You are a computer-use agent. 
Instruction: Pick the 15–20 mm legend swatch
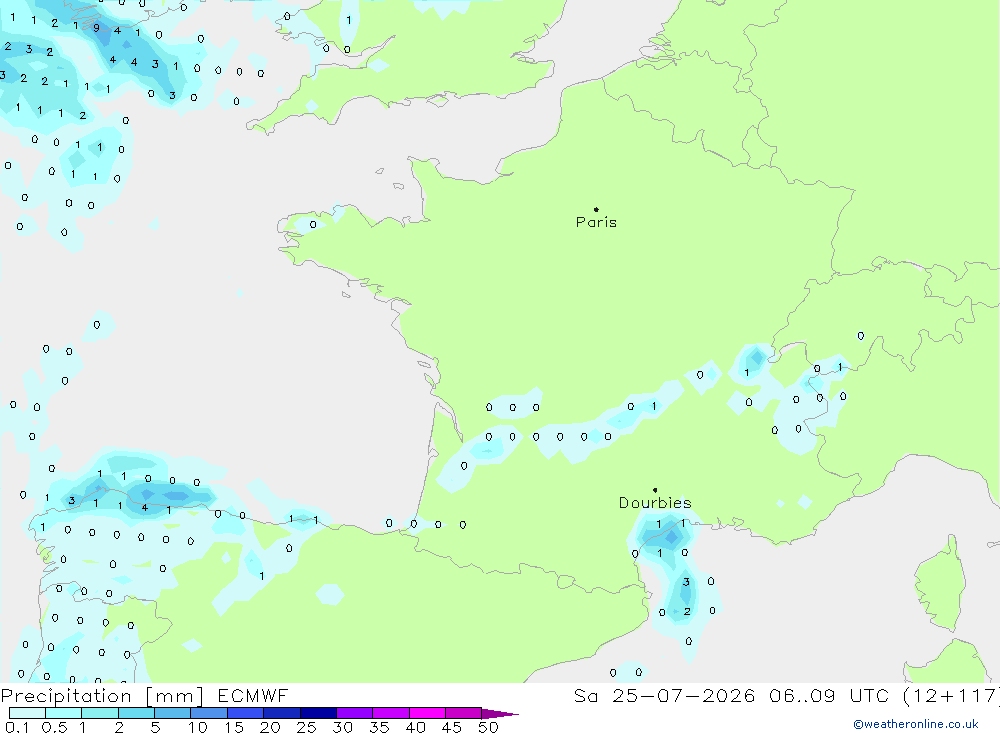click(x=246, y=713)
